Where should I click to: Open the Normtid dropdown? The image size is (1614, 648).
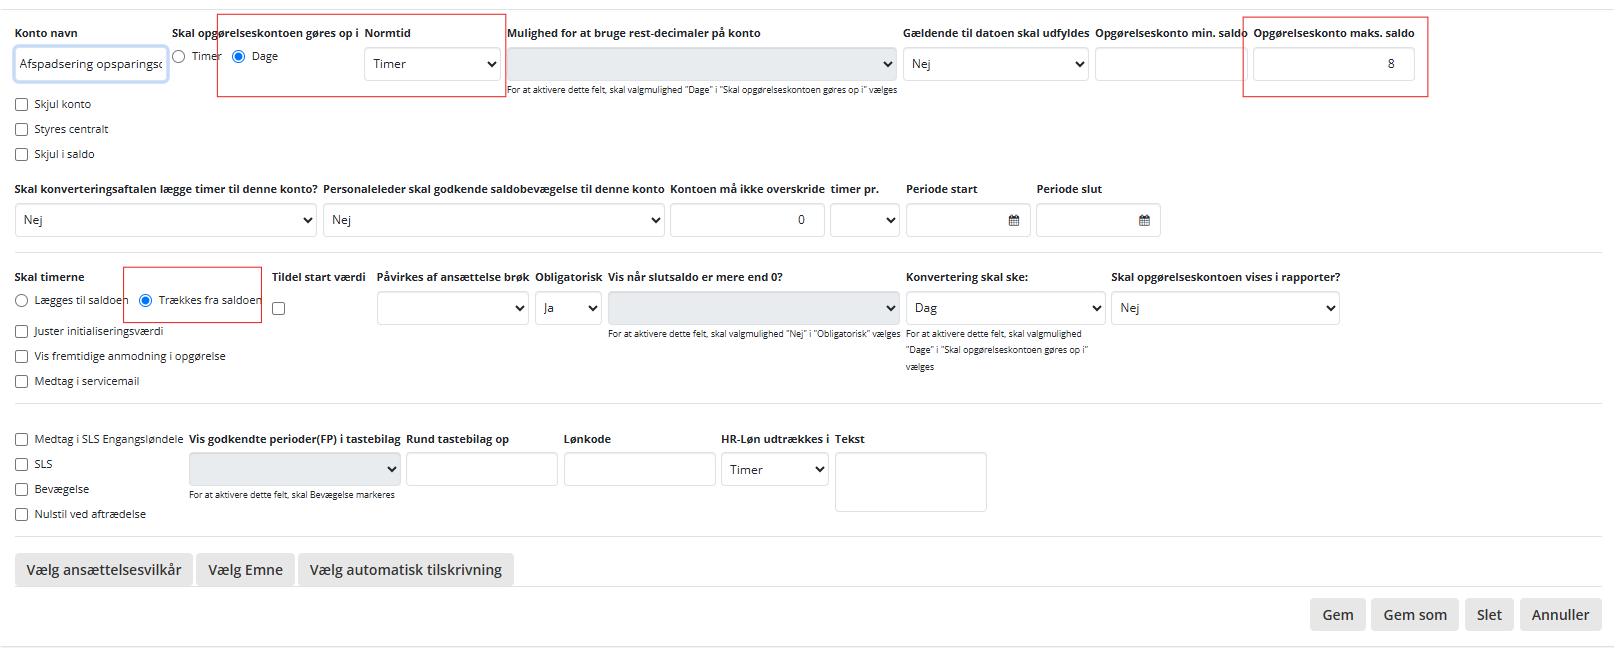tap(432, 64)
